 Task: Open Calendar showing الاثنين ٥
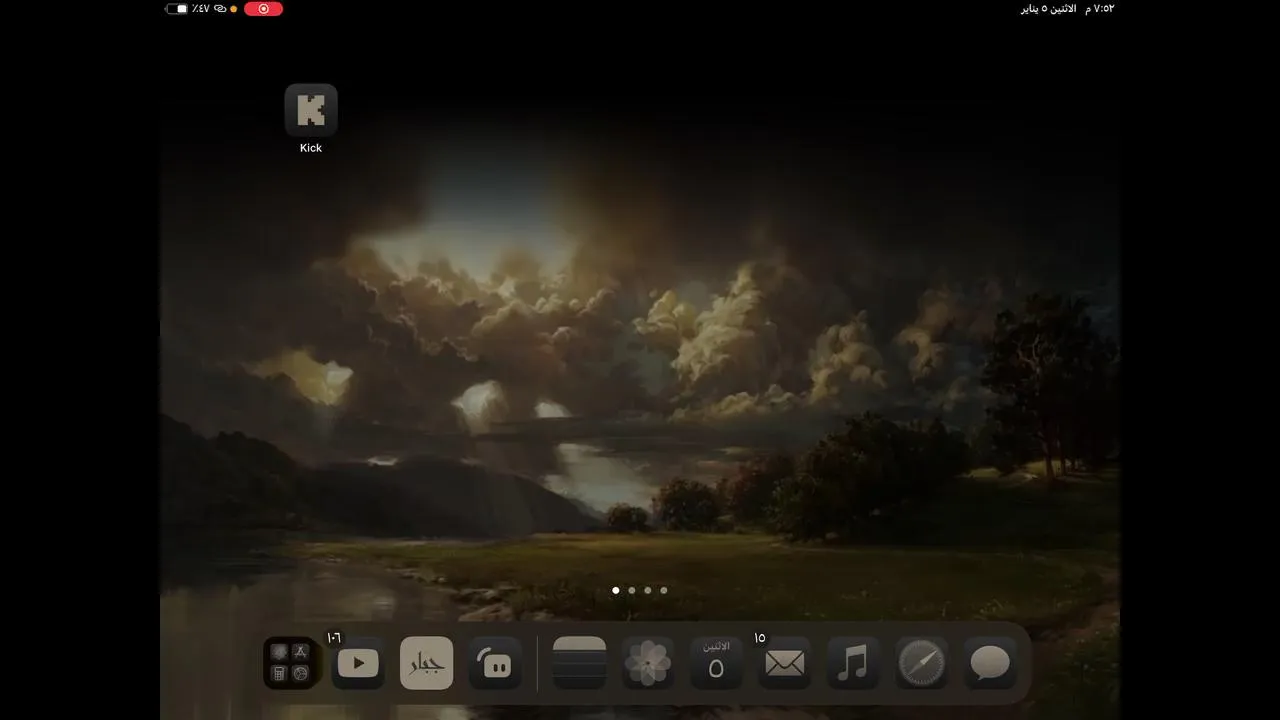[x=716, y=663]
